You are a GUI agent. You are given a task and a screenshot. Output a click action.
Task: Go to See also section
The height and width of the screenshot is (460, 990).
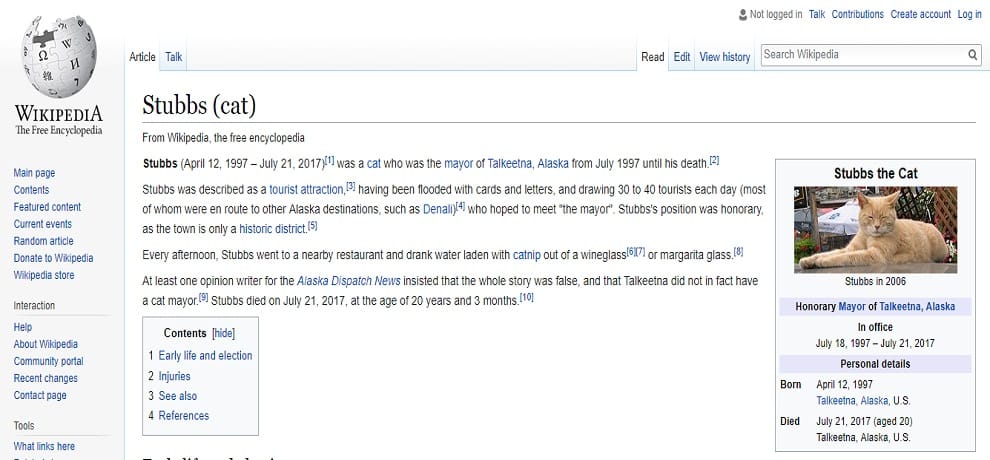(x=177, y=396)
